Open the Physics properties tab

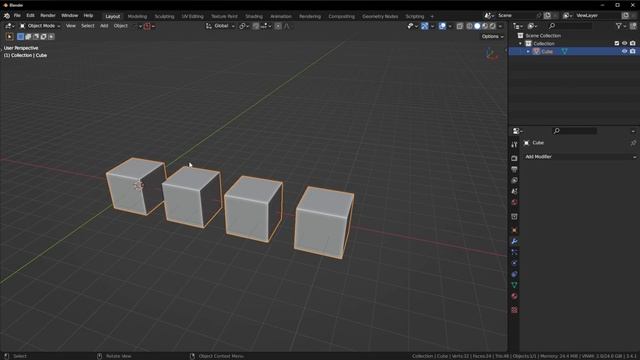pos(514,263)
